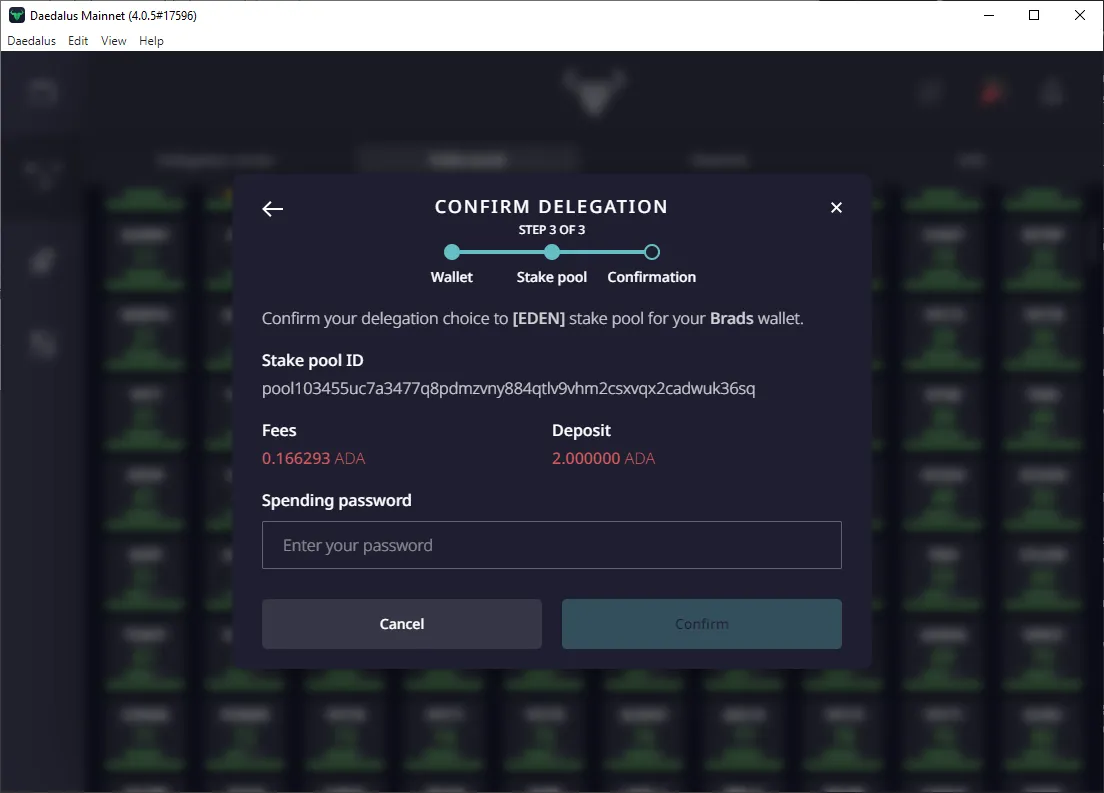Cancel the delegation
Screen dimensions: 1104x793
pos(401,624)
